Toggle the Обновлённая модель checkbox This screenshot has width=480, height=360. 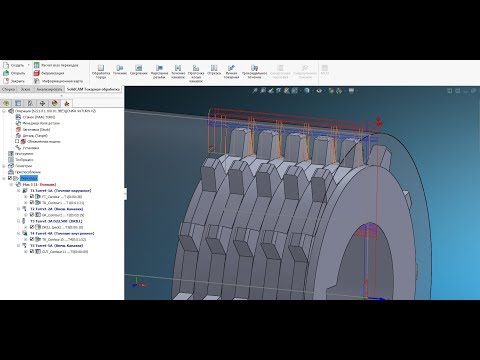17,141
